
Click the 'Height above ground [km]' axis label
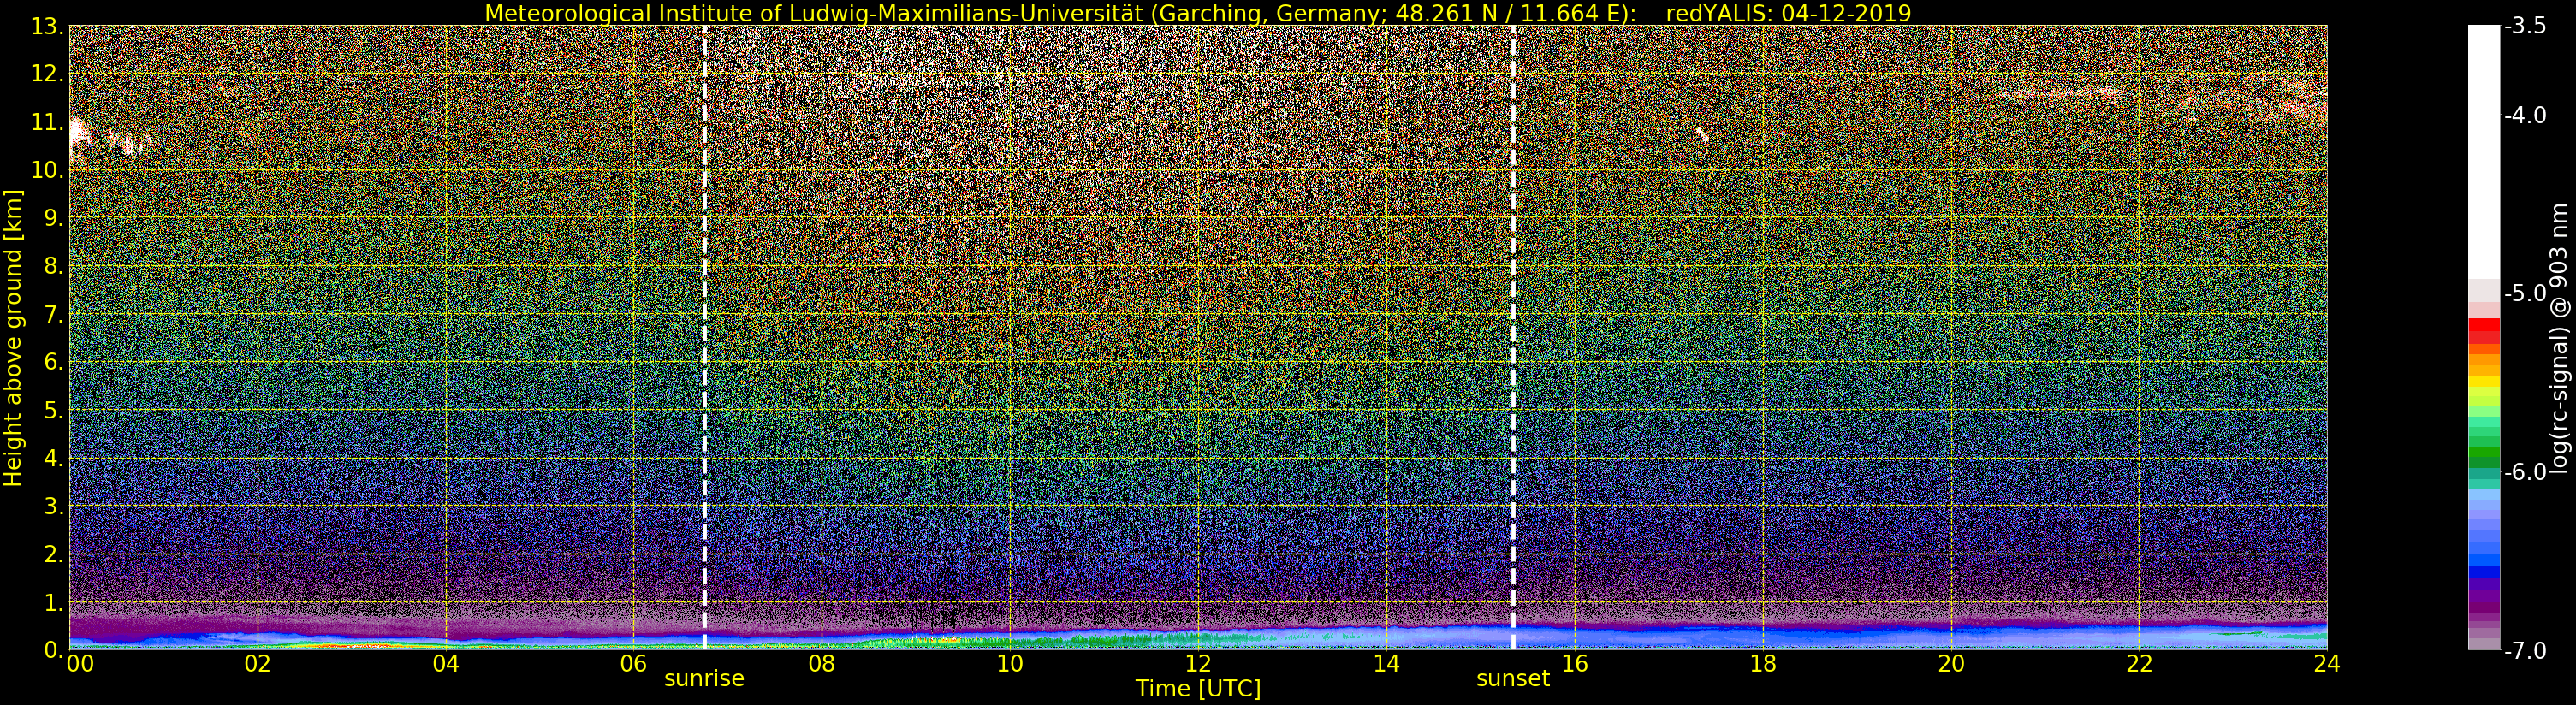tap(13, 338)
